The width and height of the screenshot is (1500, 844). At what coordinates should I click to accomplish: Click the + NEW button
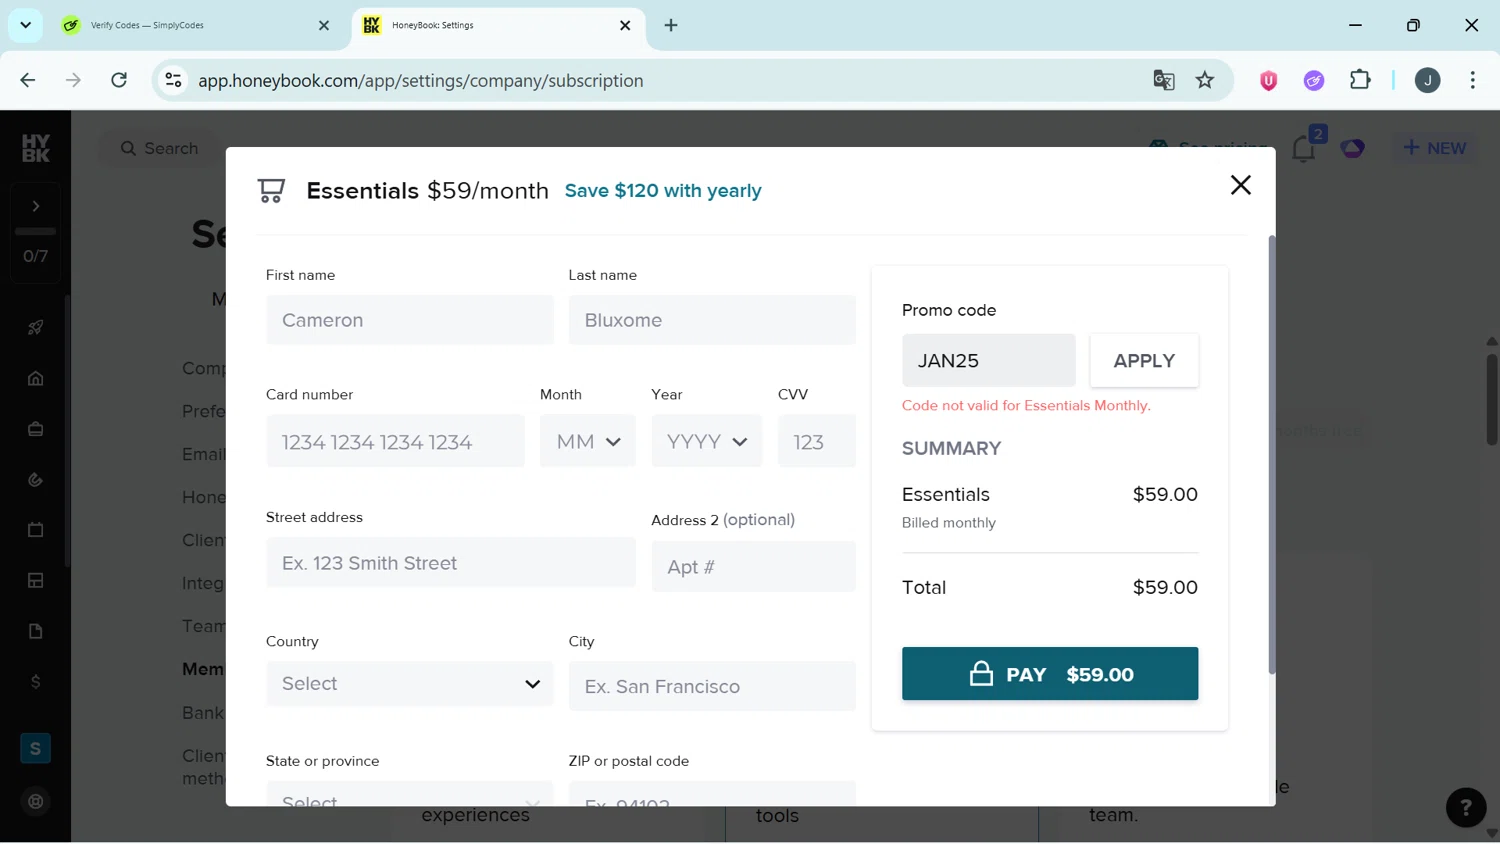point(1435,148)
